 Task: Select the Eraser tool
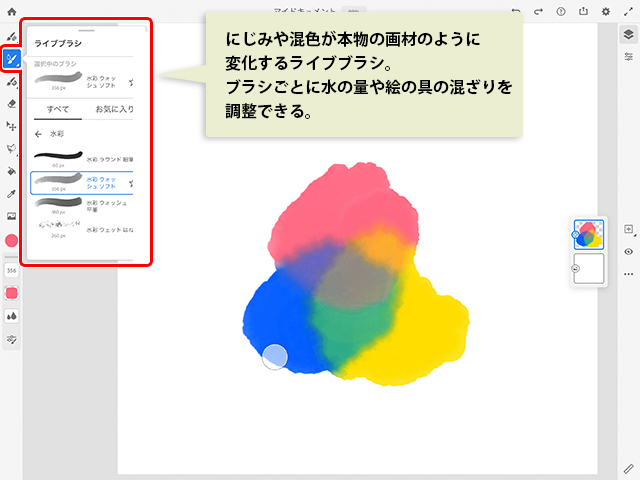click(x=11, y=104)
